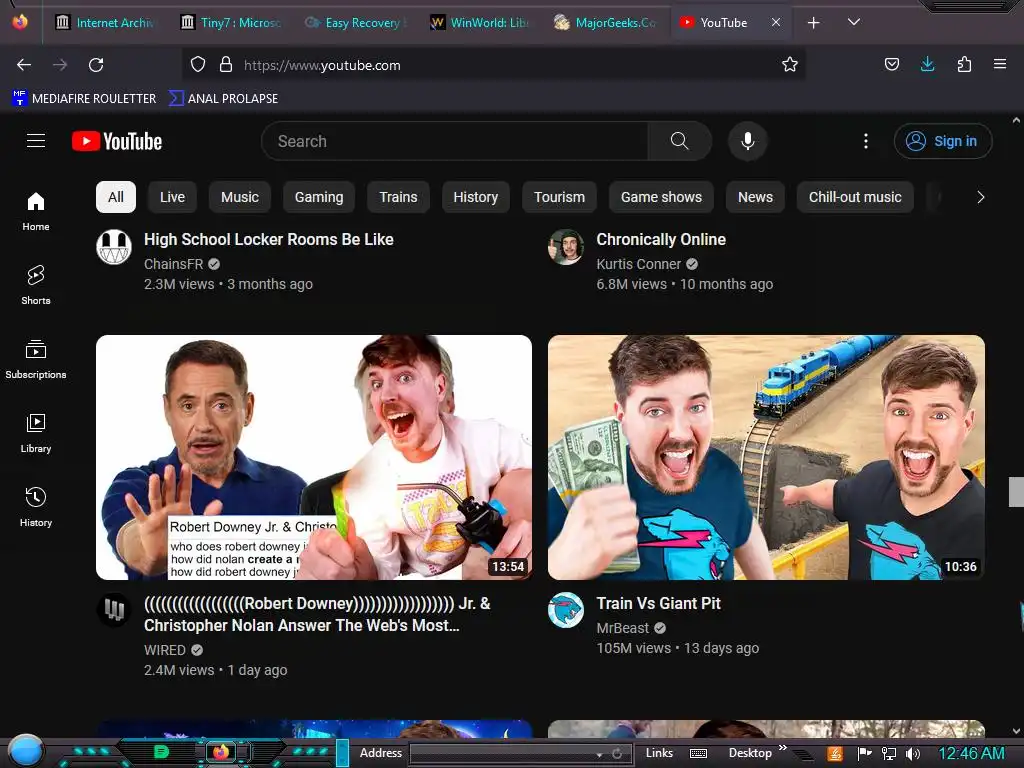This screenshot has width=1024, height=768.
Task: Click the address bar URL
Action: [322, 65]
